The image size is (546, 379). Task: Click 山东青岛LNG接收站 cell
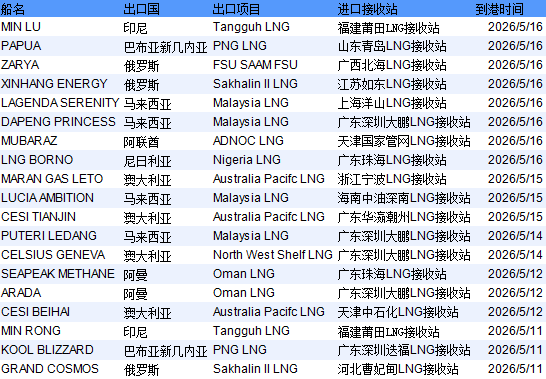pos(392,46)
